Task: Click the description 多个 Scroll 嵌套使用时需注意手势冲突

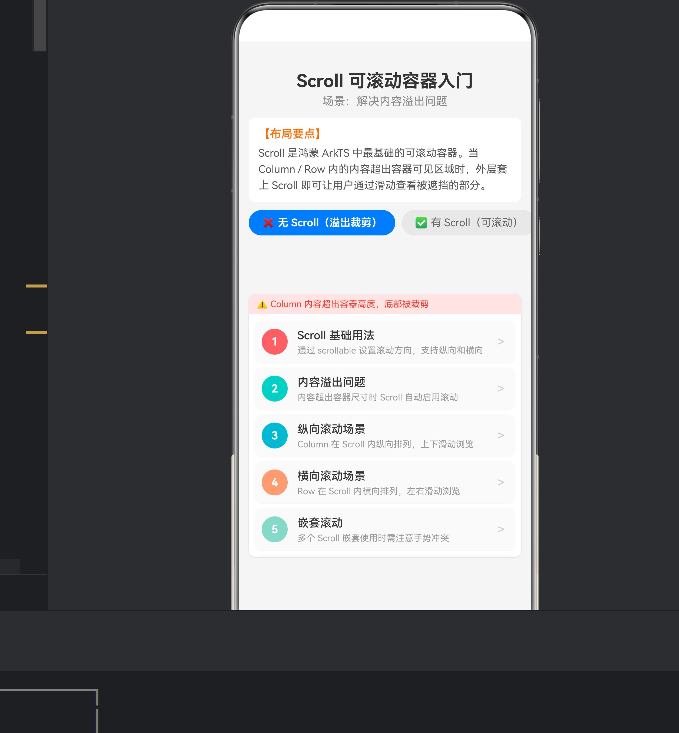Action: point(373,538)
